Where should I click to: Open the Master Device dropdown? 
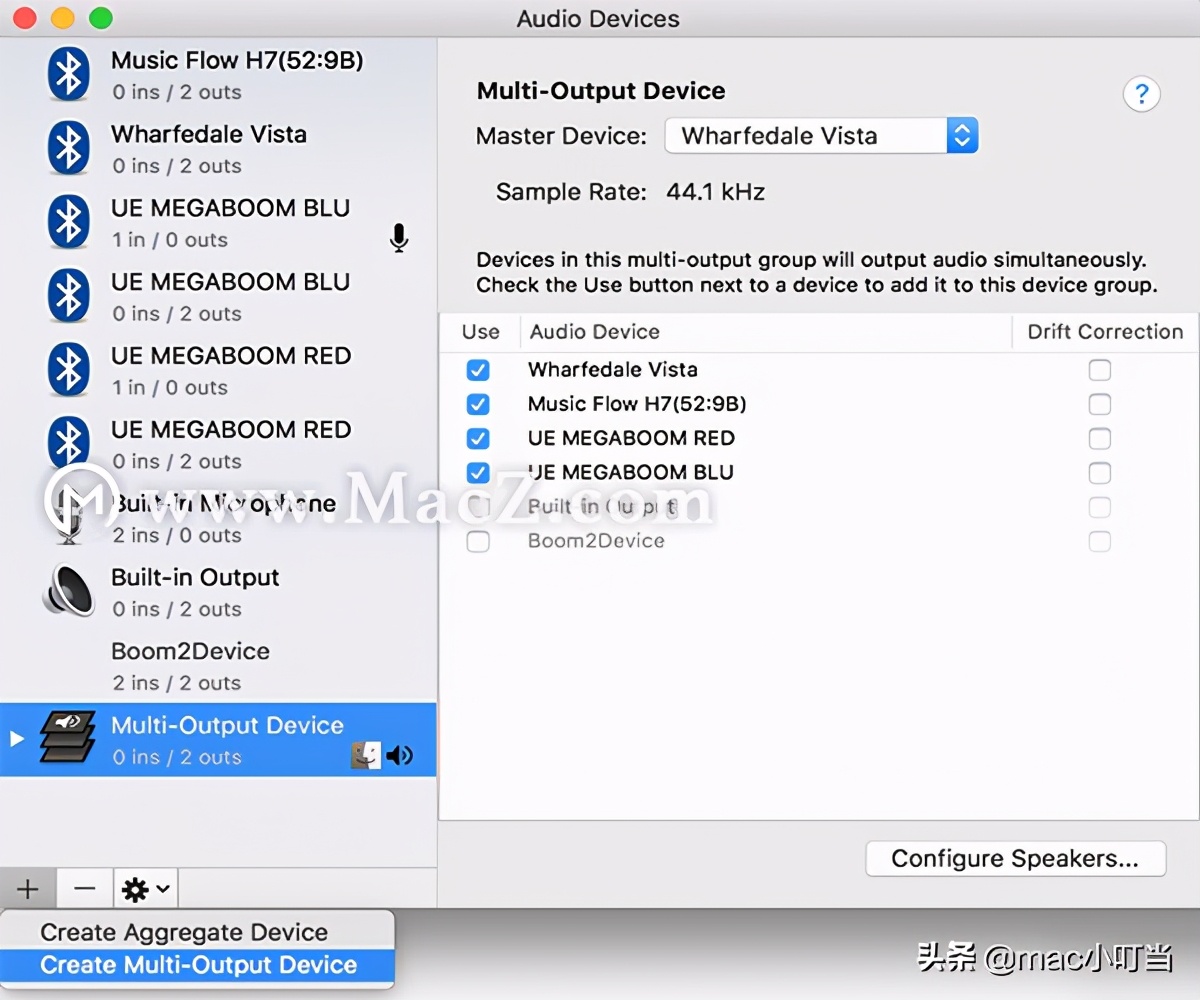(821, 136)
